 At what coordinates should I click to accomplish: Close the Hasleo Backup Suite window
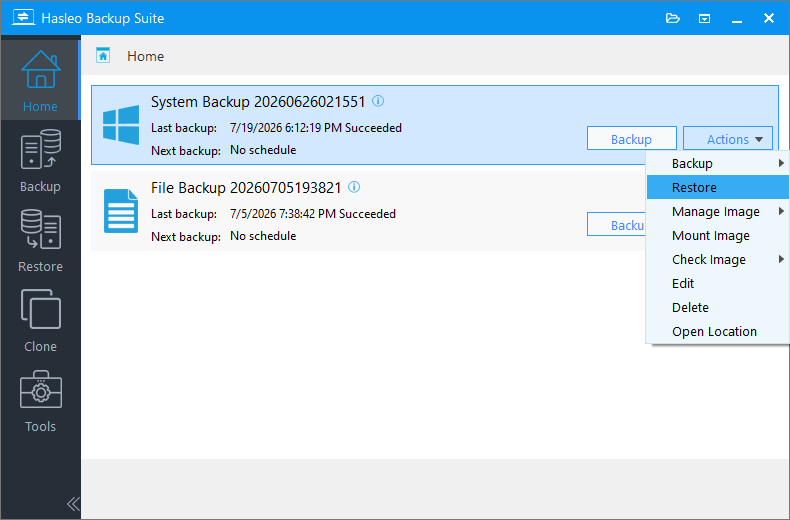(768, 18)
